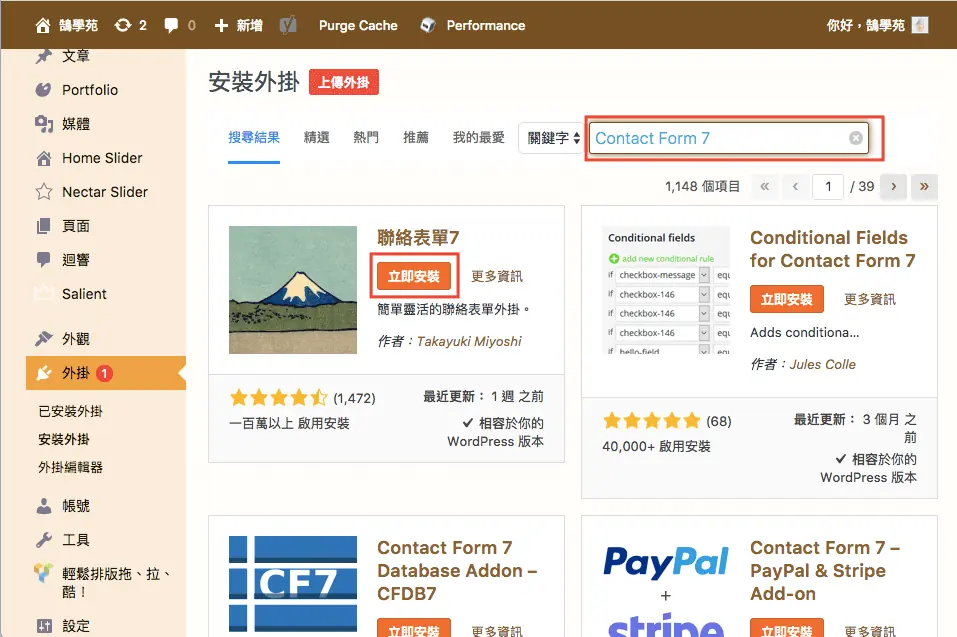
Task: Switch to the 推薦 tab
Action: [416, 138]
